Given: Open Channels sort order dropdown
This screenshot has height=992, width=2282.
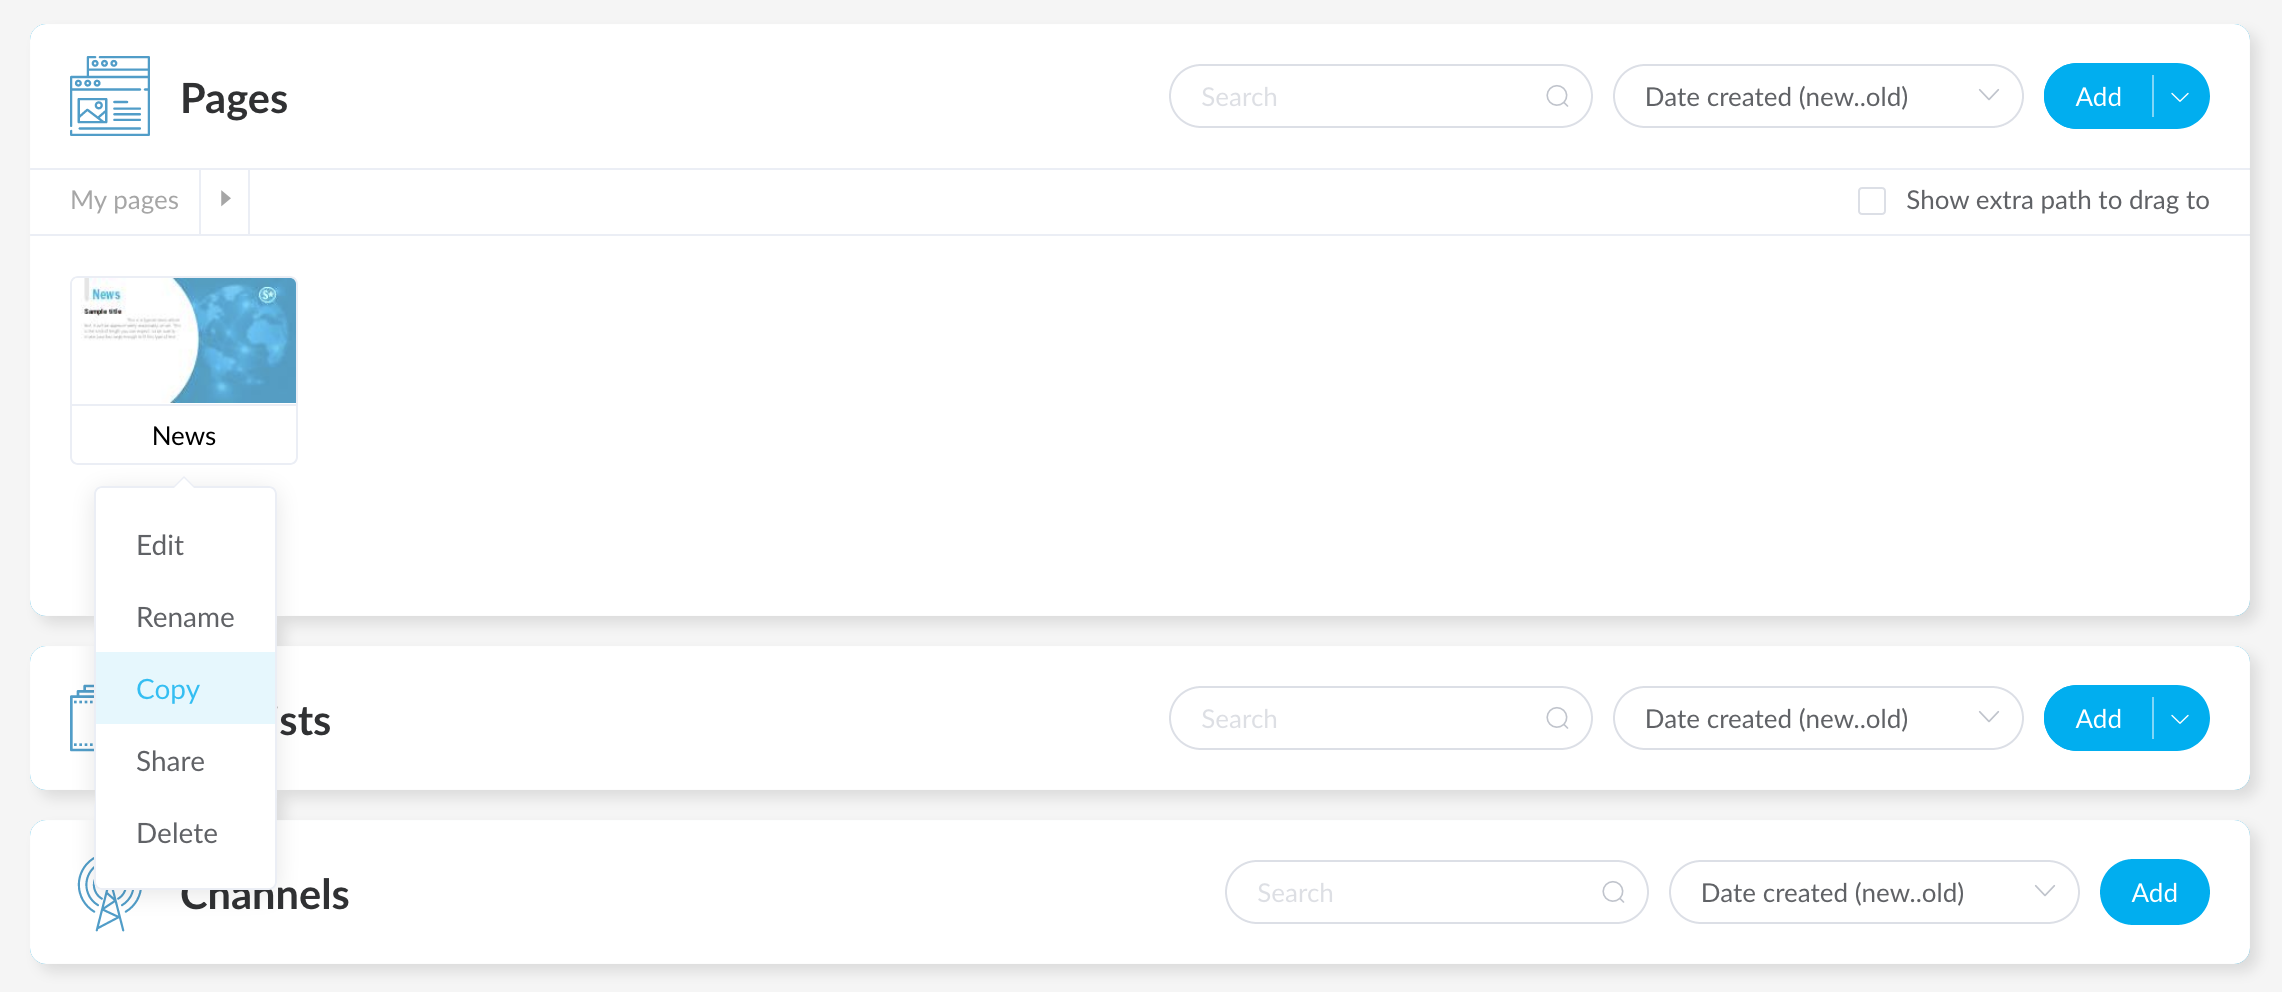Looking at the screenshot, I should coord(1874,892).
